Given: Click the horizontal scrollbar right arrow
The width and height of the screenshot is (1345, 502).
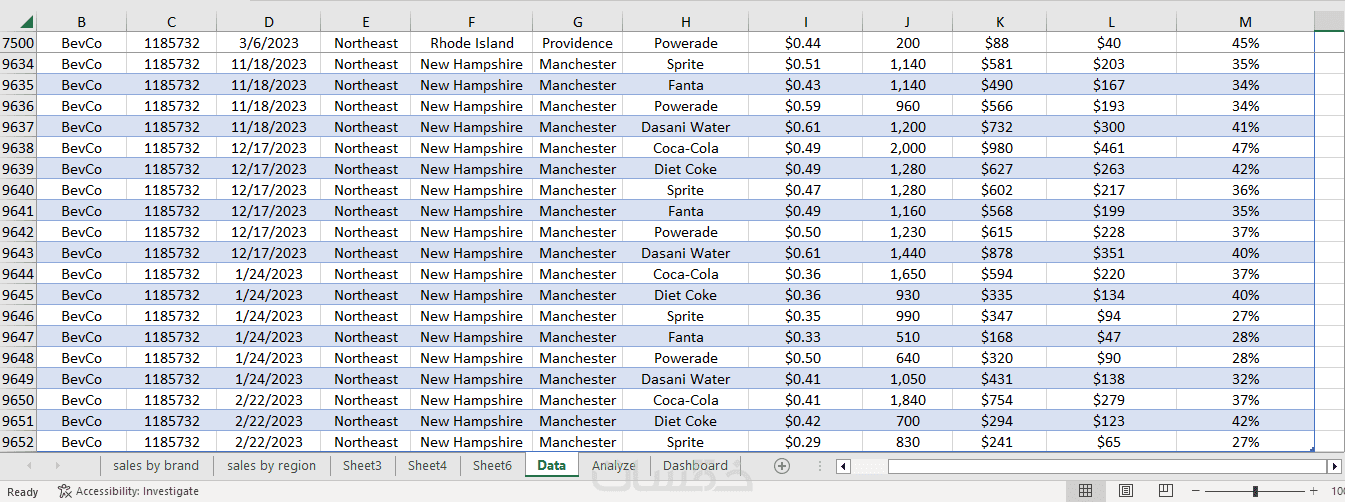Looking at the screenshot, I should pos(1334,466).
